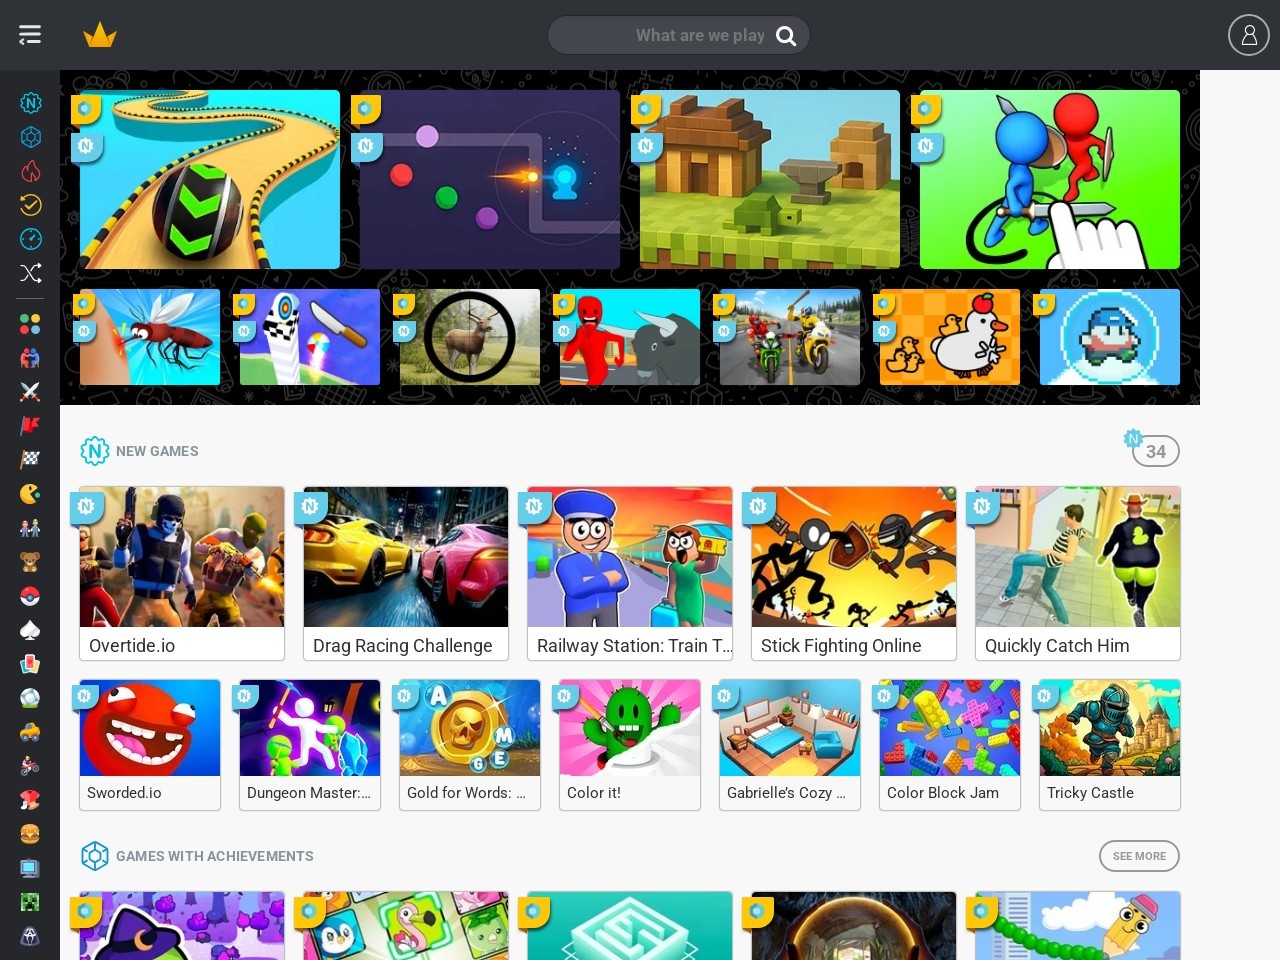
Task: Open the Pokeball category icon
Action: click(30, 596)
